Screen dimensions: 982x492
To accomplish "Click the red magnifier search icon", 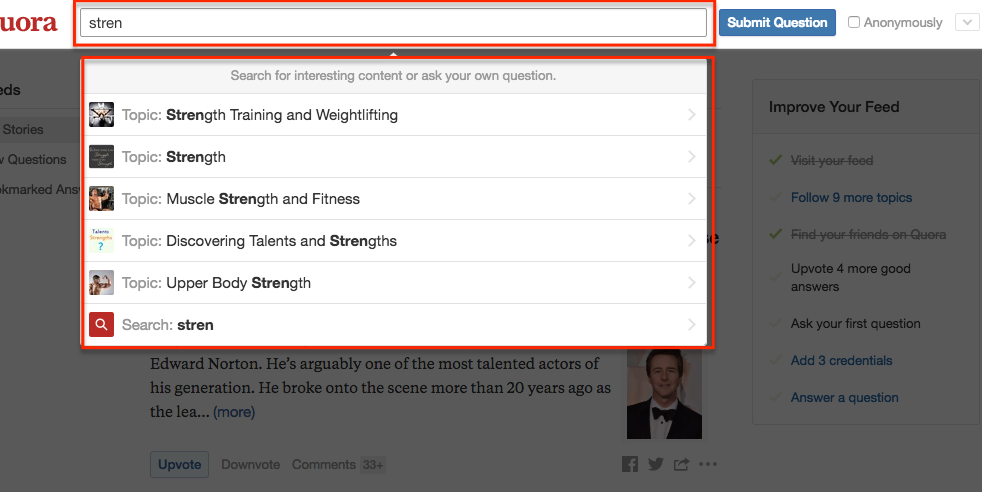I will click(101, 324).
